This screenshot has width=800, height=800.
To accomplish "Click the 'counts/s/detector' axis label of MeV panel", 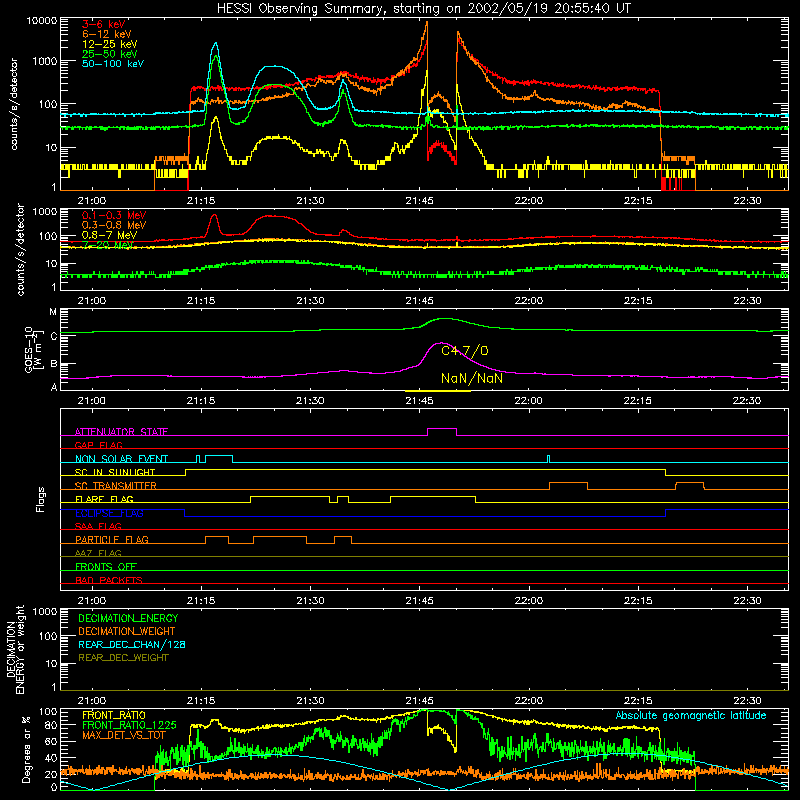I will click(20, 249).
